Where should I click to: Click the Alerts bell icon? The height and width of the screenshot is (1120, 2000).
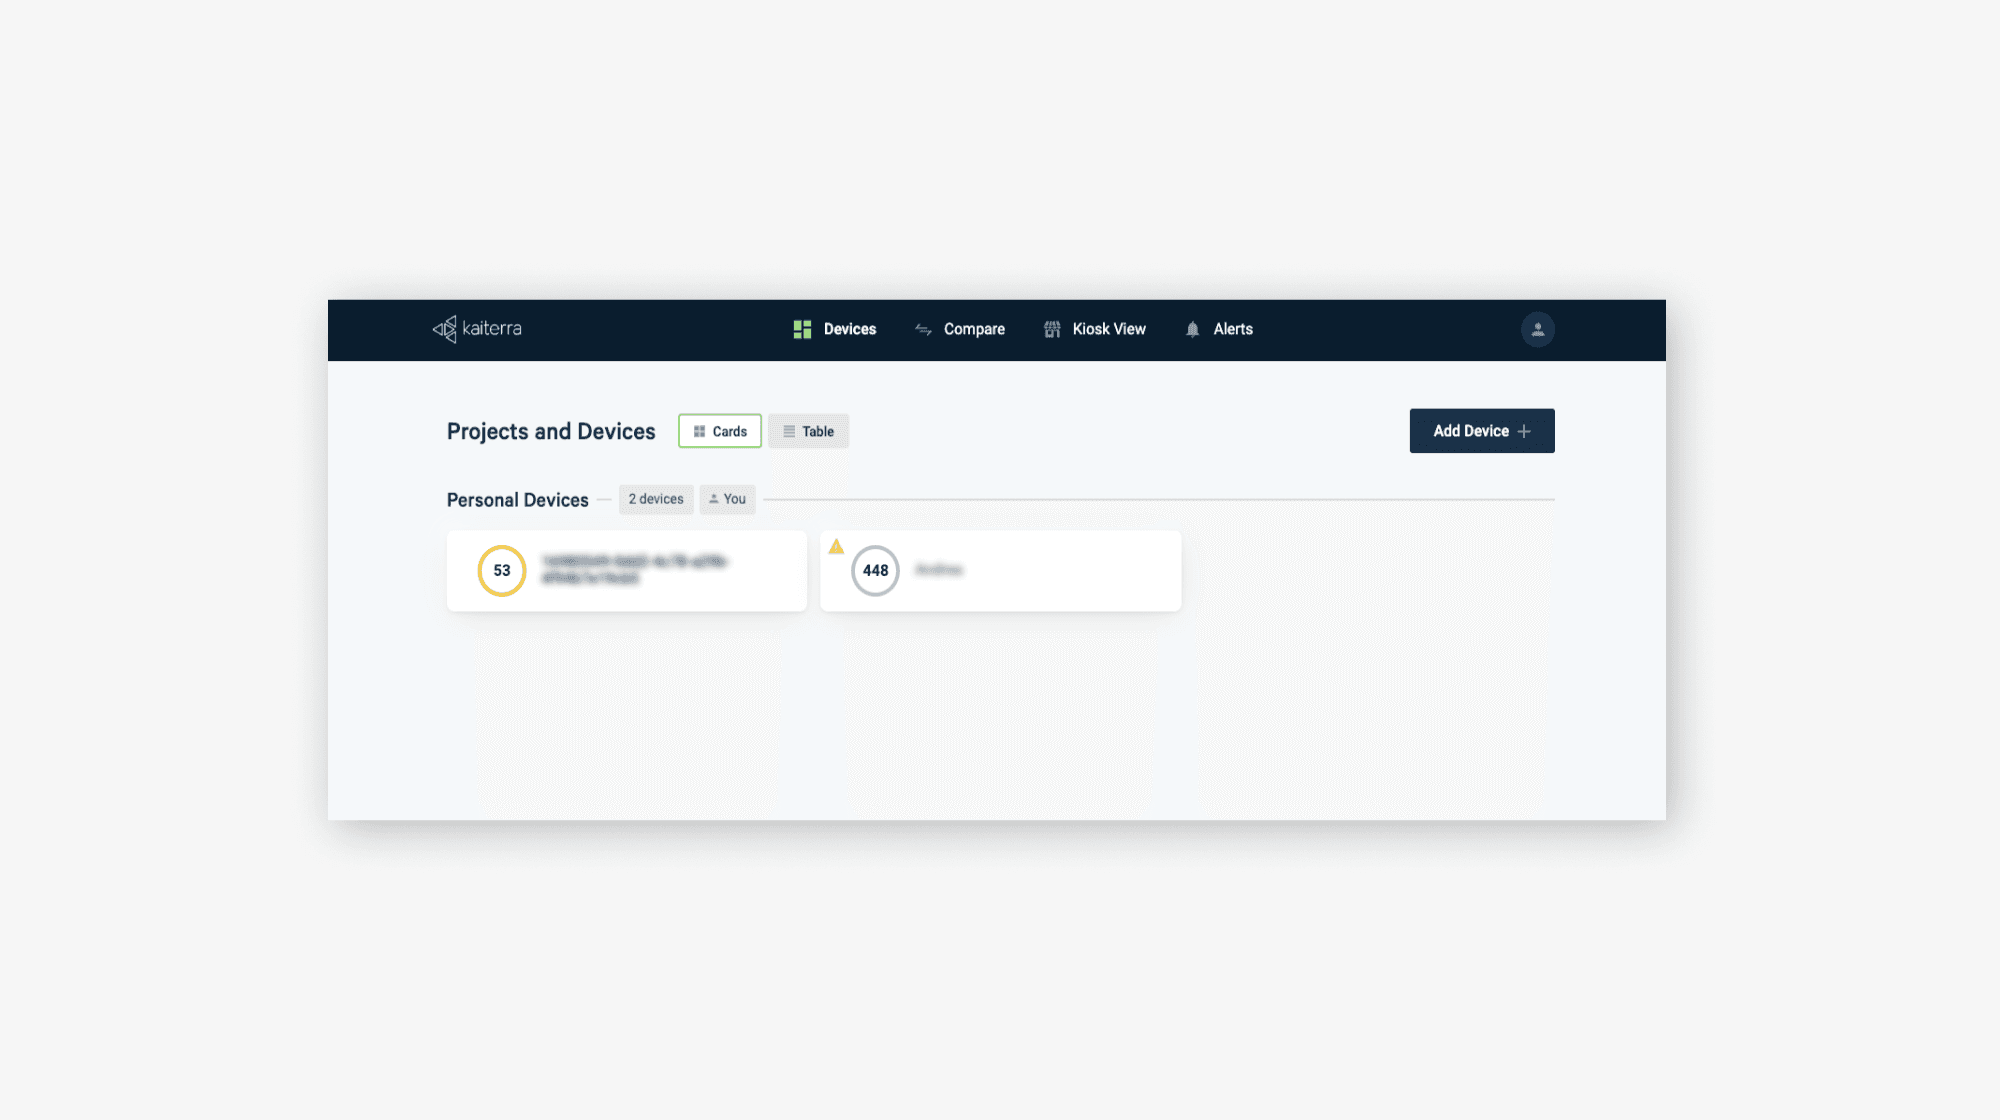(x=1192, y=330)
